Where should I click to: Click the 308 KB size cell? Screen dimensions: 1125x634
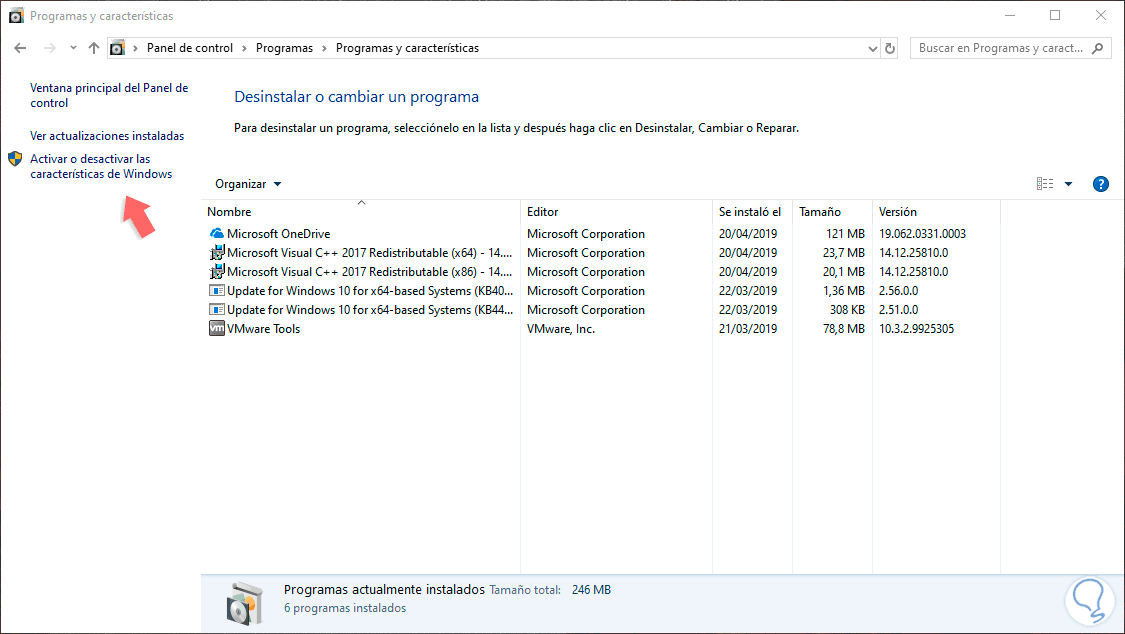point(847,310)
